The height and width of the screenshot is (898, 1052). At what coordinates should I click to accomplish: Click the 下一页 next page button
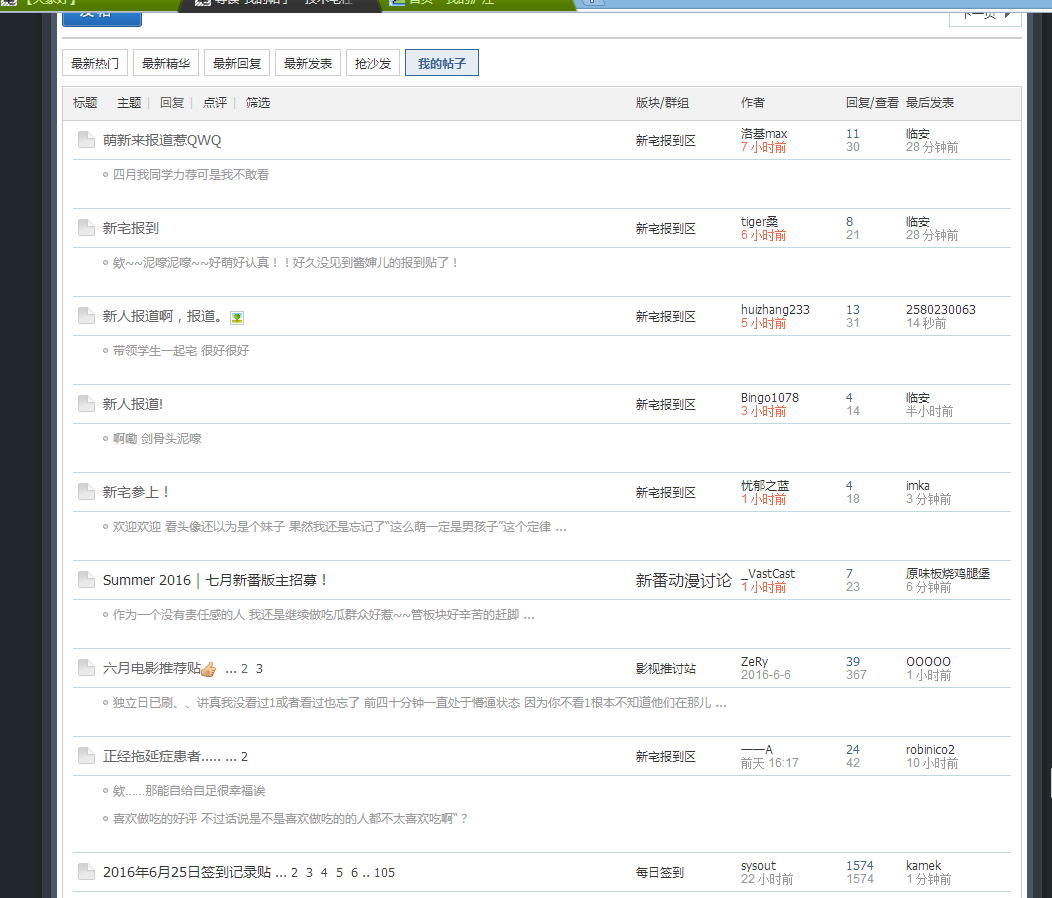[x=984, y=14]
